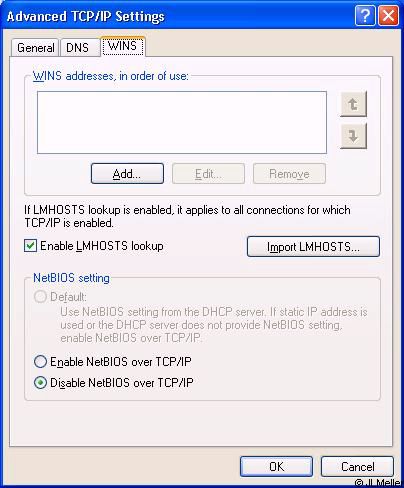Toggle the Enable LMHOSTS lookup checkbox
Screen dimensions: 404x488
30,246
